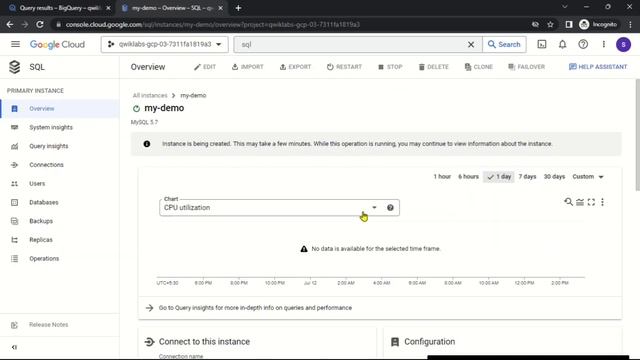
Task: Select 1 hour time range
Action: click(442, 177)
